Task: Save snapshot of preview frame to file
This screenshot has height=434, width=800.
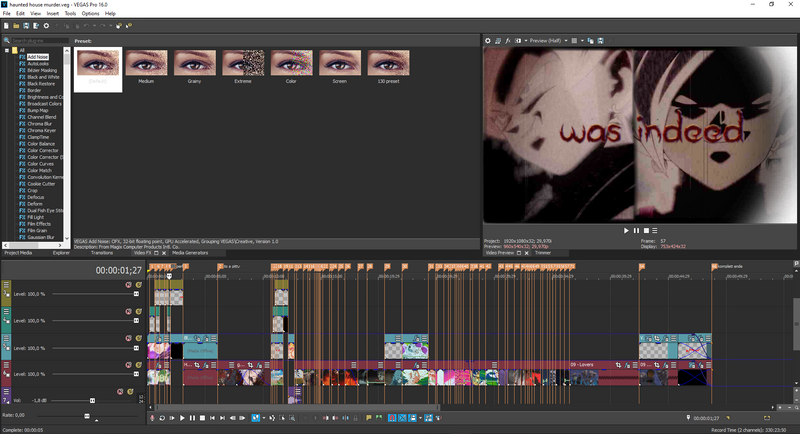Action: (600, 41)
